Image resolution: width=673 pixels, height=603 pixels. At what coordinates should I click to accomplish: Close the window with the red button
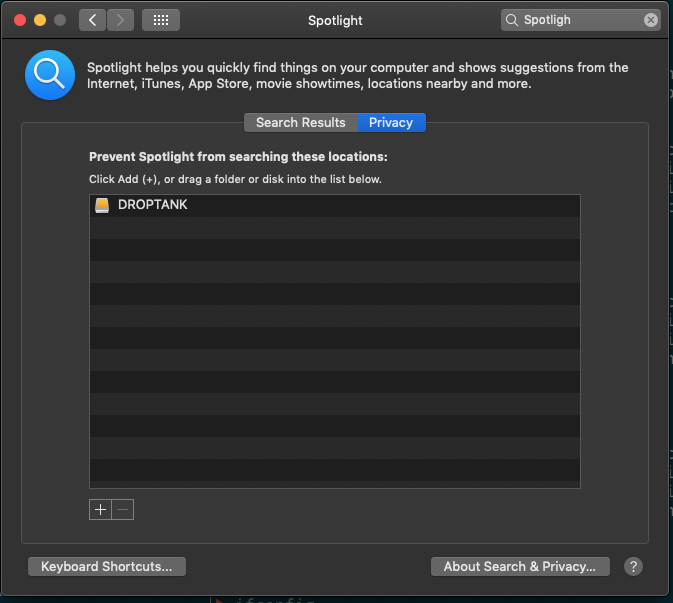20,20
